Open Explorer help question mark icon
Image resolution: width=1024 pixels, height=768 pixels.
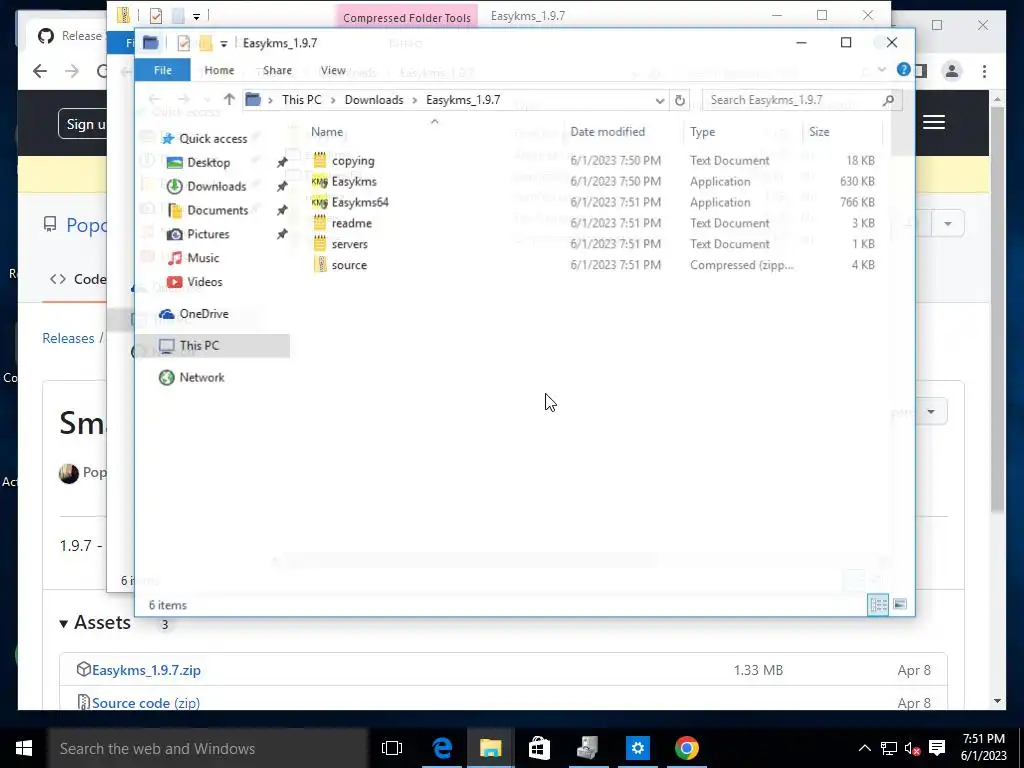tap(904, 69)
